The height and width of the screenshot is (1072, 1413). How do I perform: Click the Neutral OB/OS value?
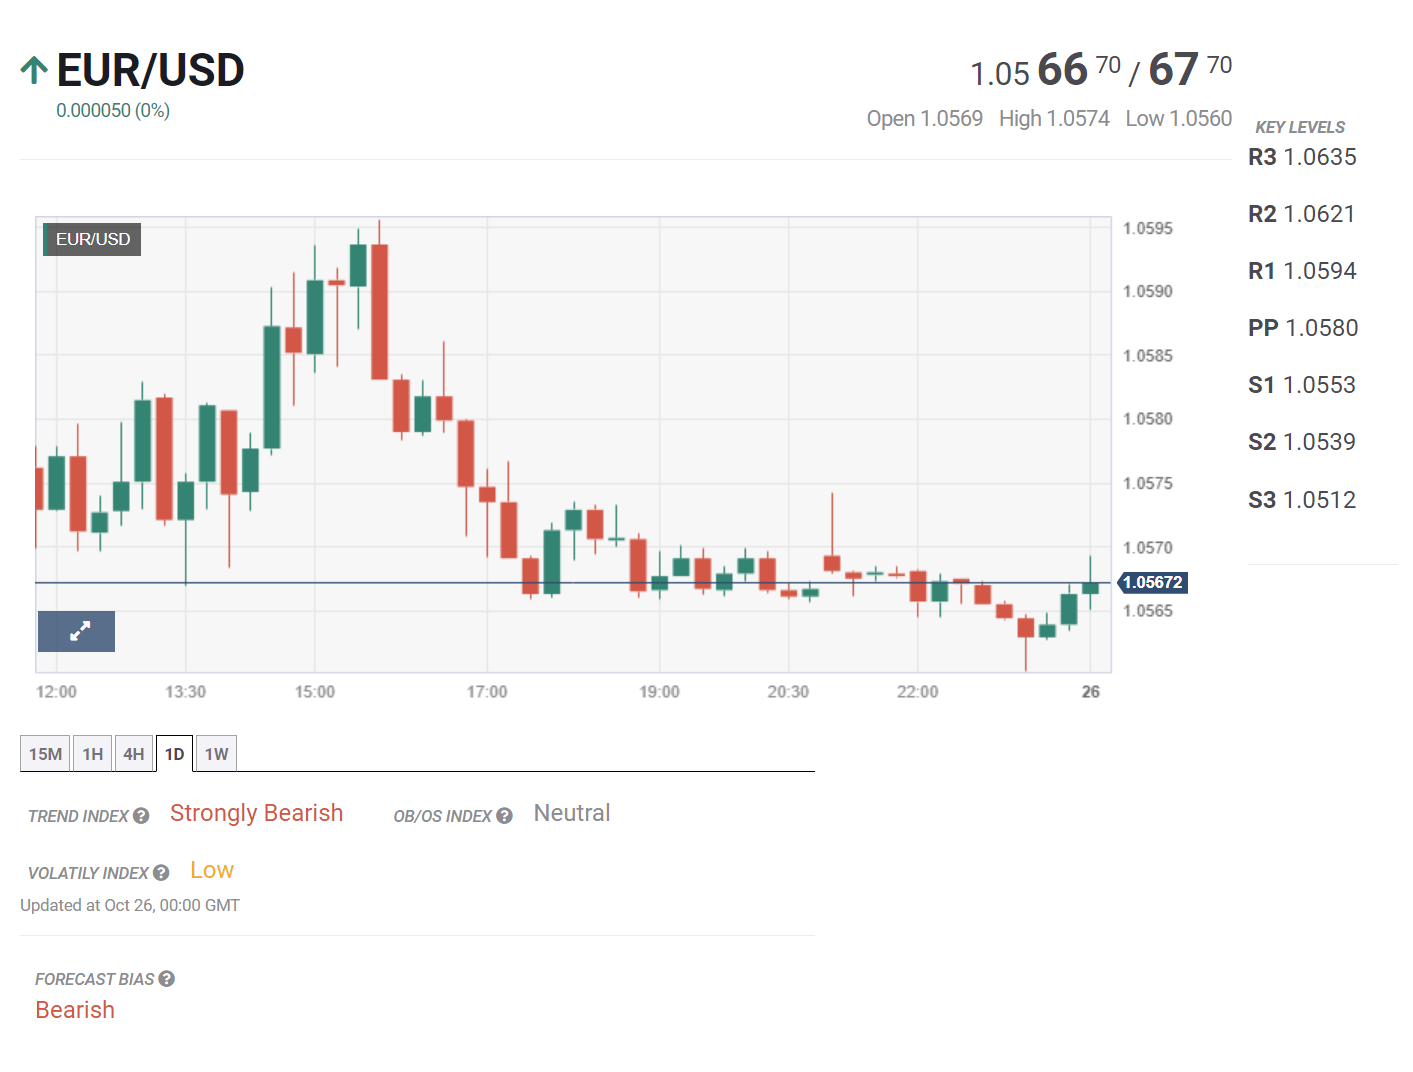pos(572,813)
